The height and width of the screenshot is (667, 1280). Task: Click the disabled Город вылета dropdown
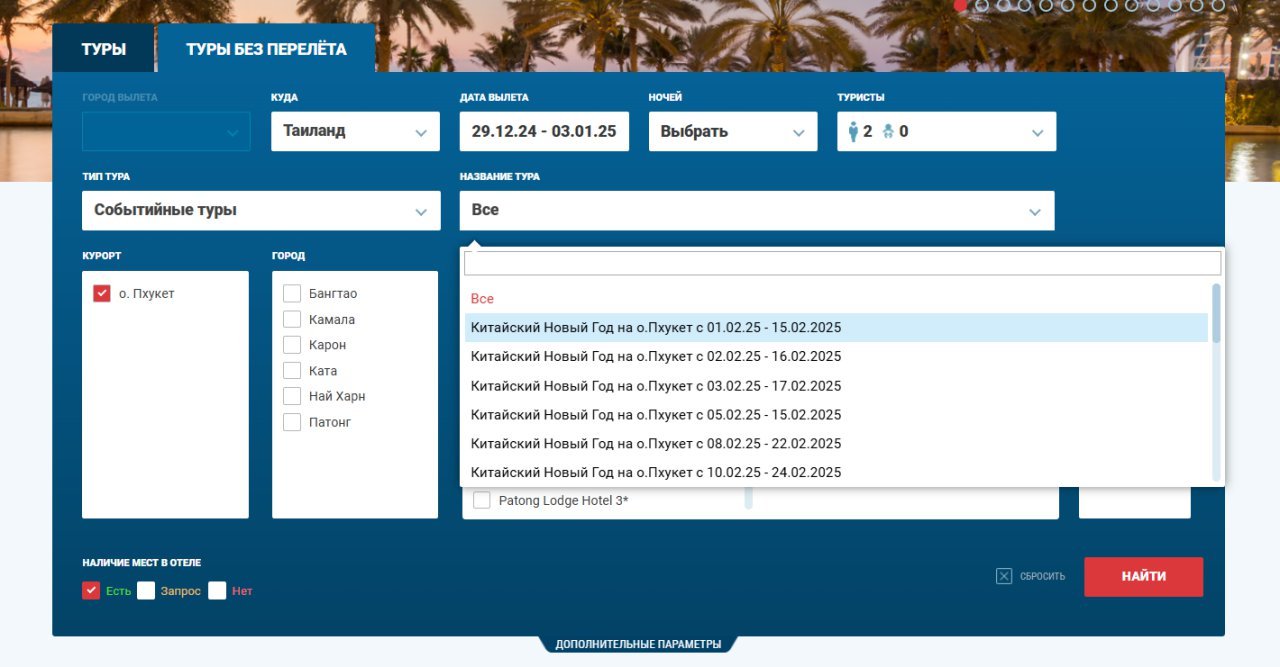pos(166,131)
